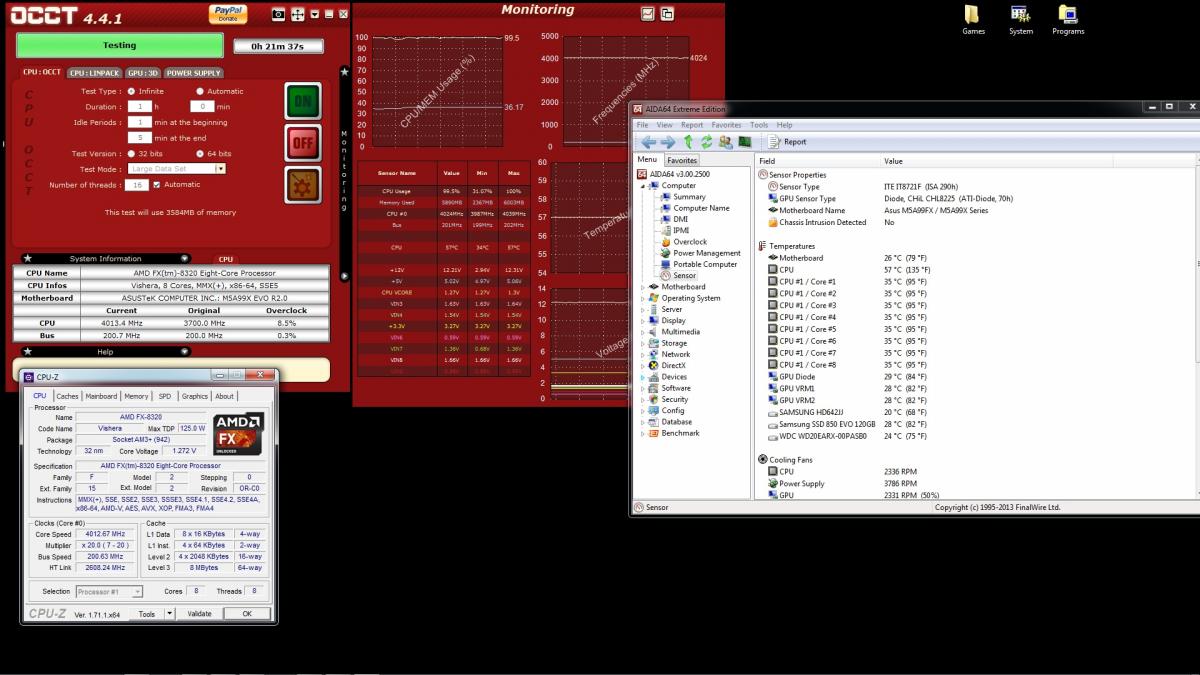This screenshot has height=675, width=1200.
Task: Switch to the CPU:LINPACK tab in OCCT
Action: click(95, 73)
